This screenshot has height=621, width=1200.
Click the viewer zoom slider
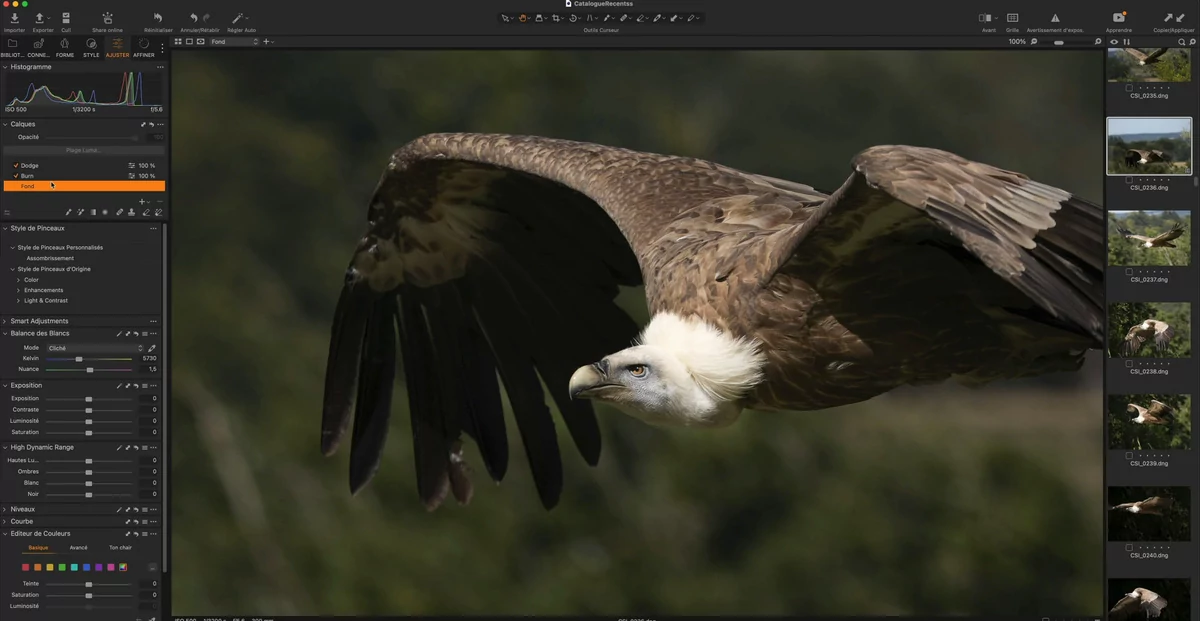pos(1066,42)
